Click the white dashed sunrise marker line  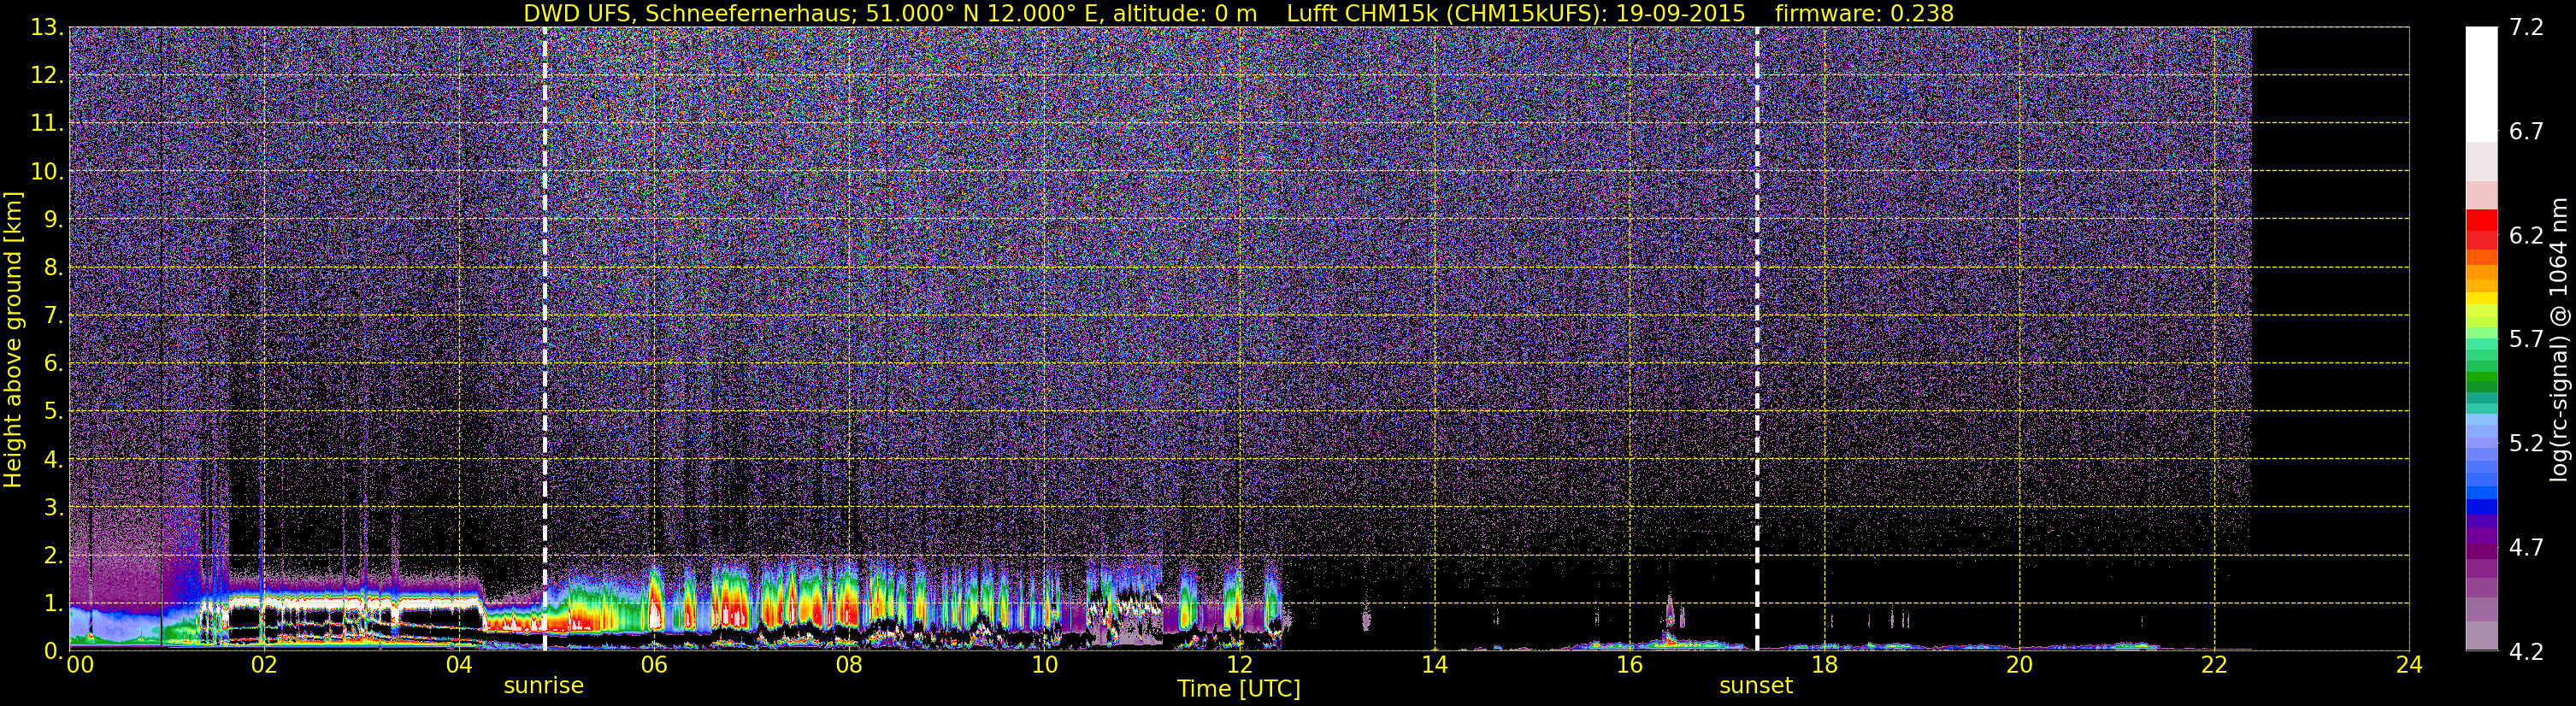click(545, 339)
